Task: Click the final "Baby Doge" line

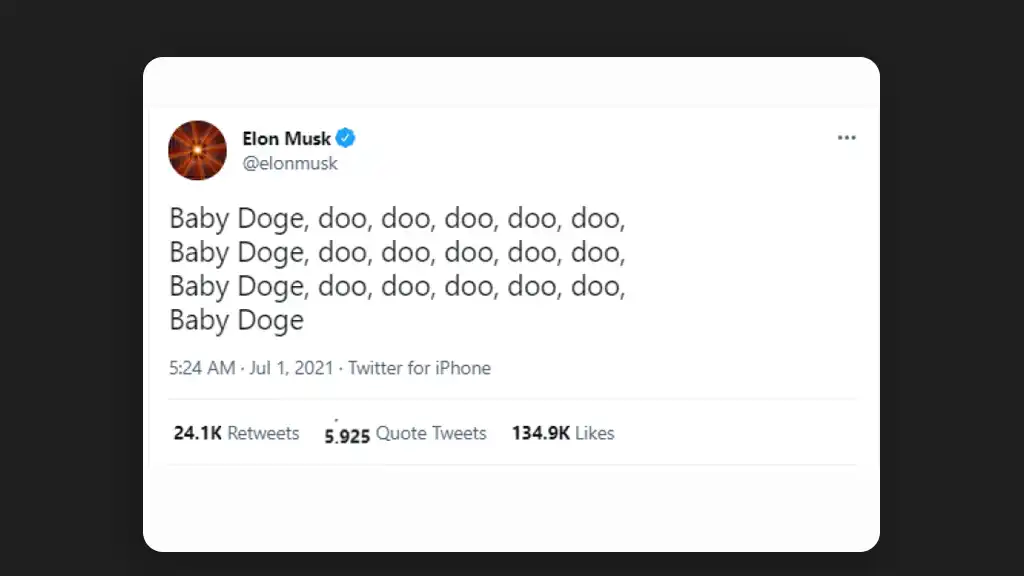Action: click(236, 320)
